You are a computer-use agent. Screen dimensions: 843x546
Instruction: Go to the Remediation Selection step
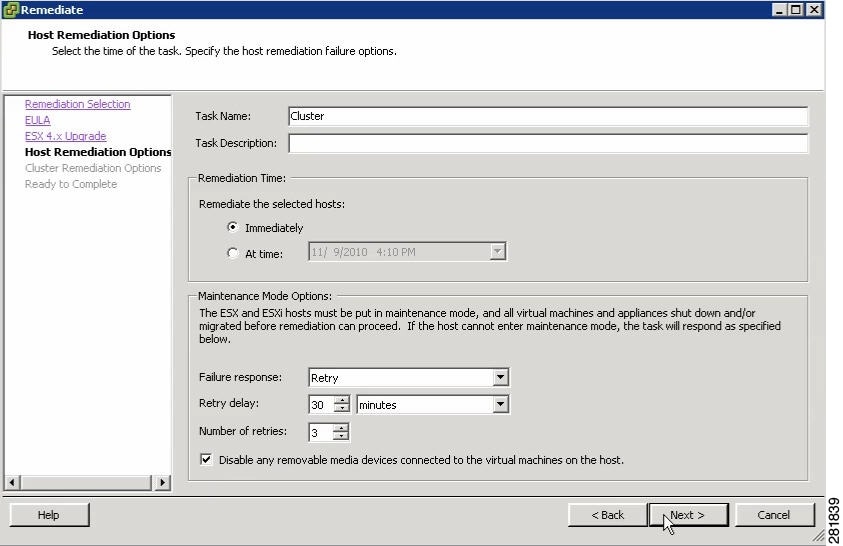coord(77,104)
